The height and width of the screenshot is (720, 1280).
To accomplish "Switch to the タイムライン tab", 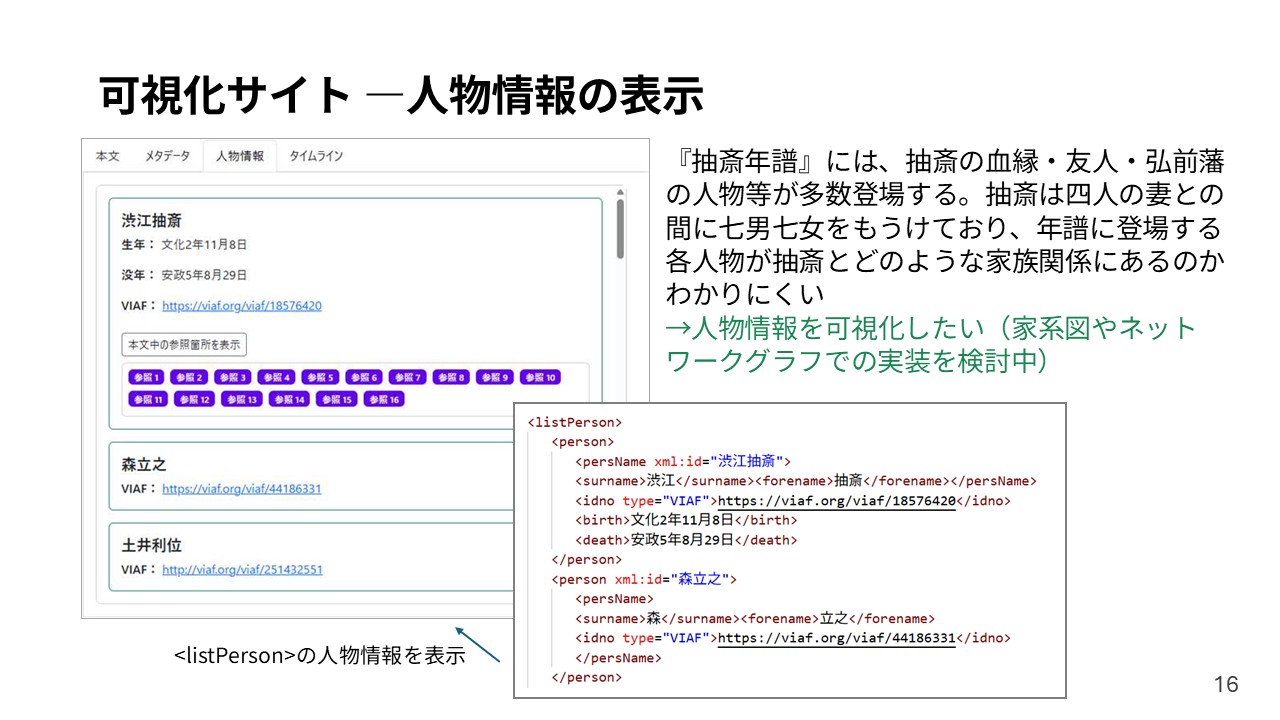I will click(316, 156).
